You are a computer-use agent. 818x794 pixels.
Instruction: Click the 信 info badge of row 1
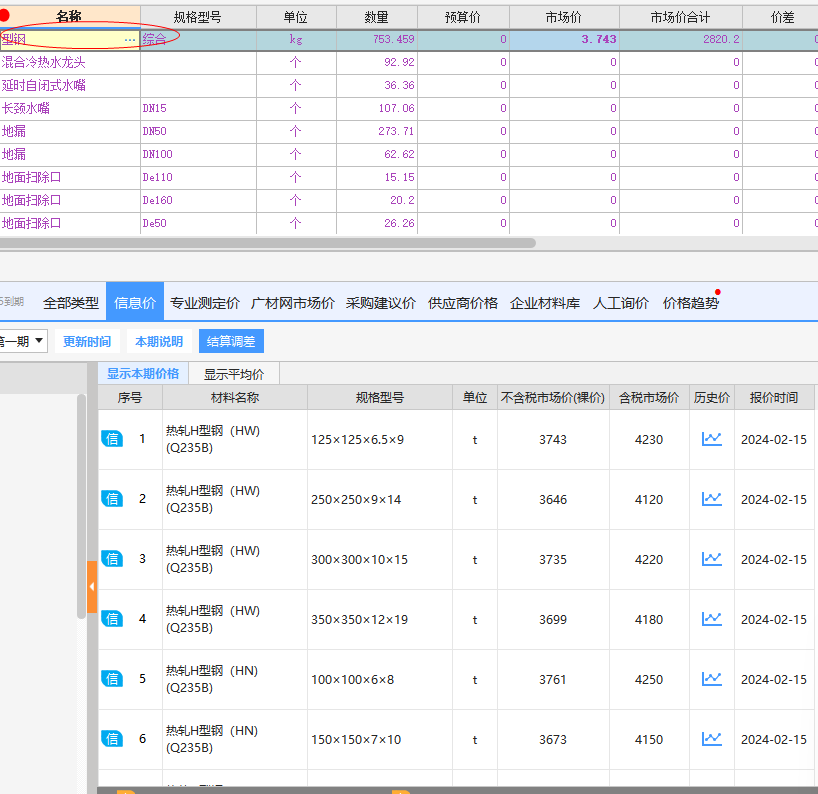click(x=112, y=439)
